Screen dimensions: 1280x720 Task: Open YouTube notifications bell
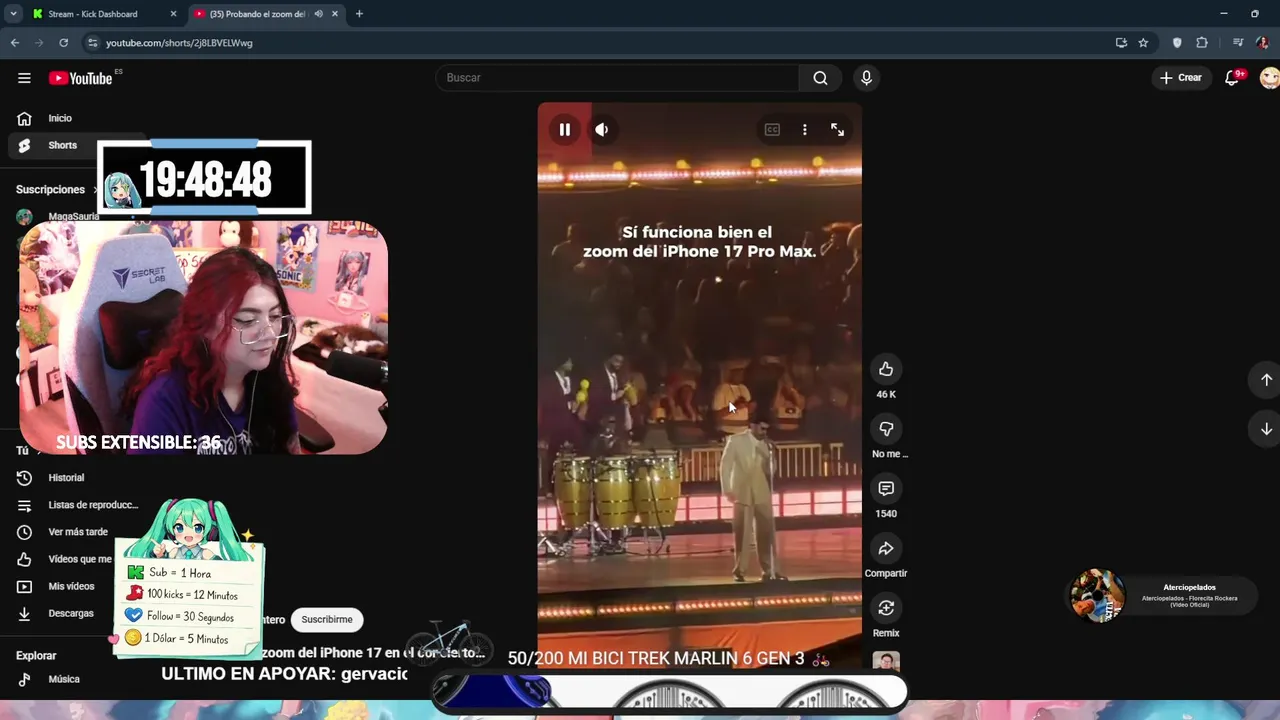(x=1233, y=78)
